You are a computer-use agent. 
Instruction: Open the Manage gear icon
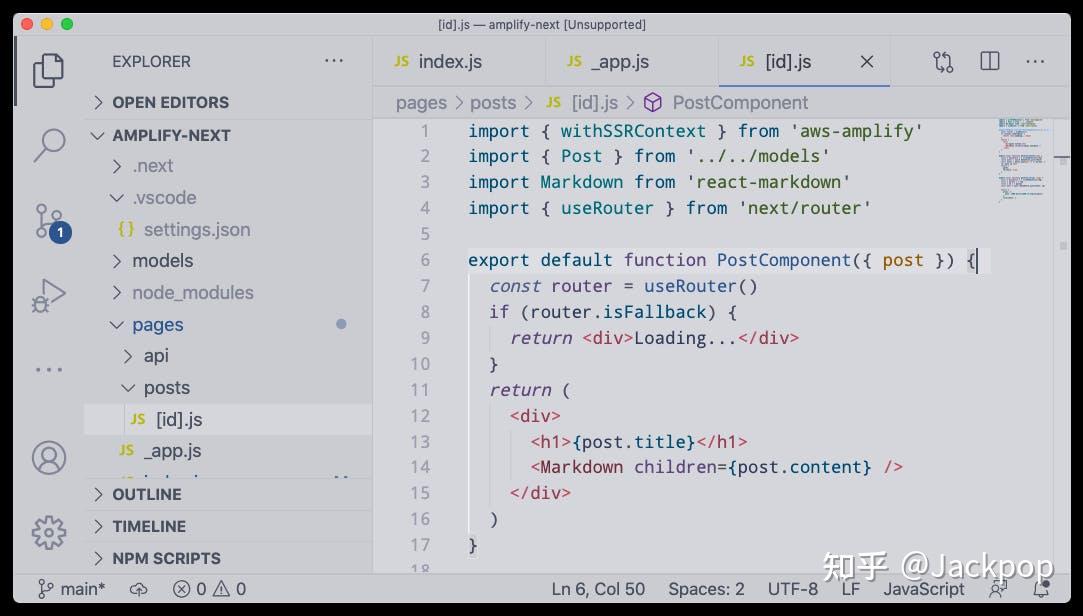[x=48, y=532]
